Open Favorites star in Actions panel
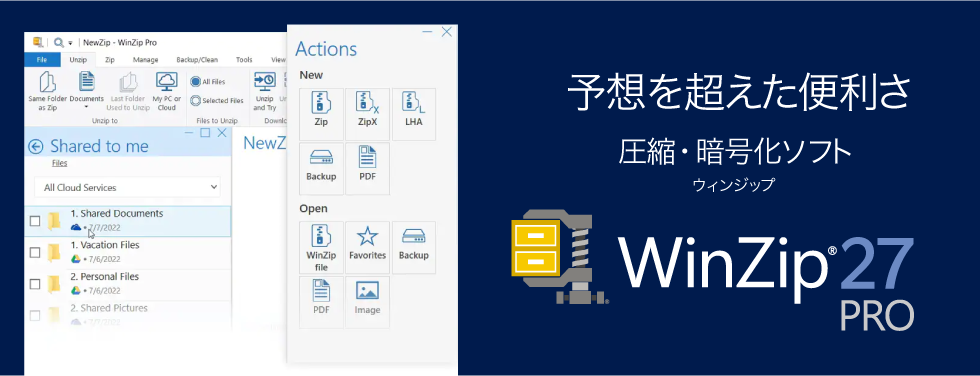The height and width of the screenshot is (376, 980). (368, 247)
